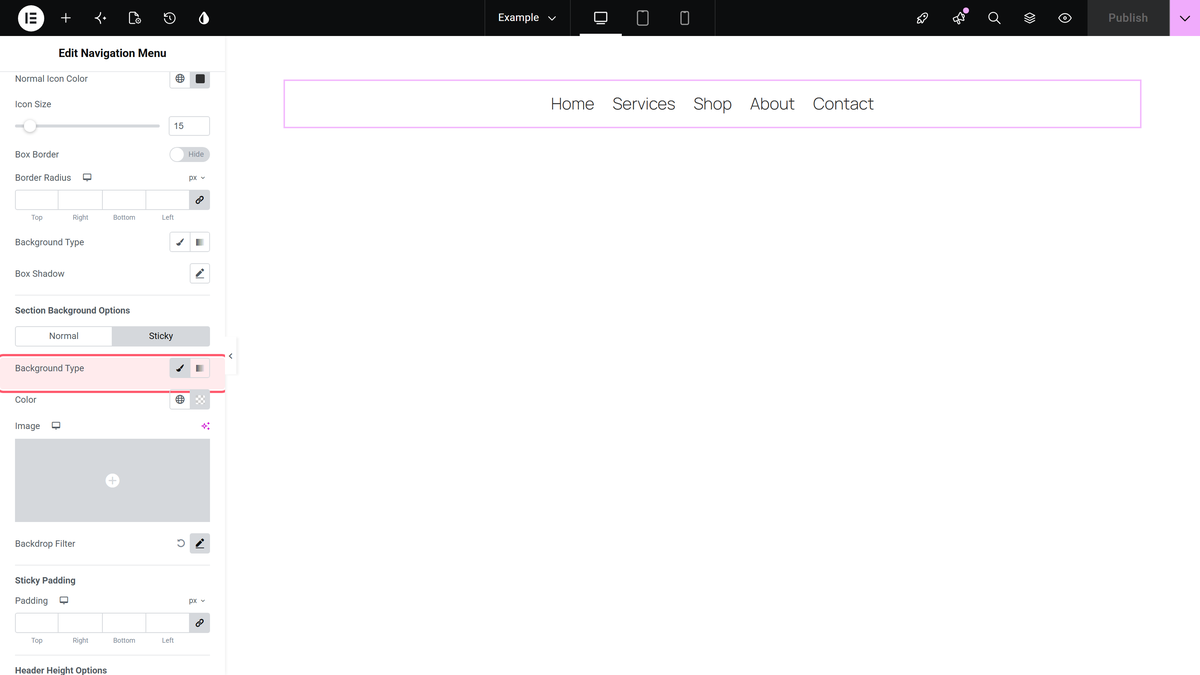This screenshot has height=675, width=1200.
Task: Change sticky Padding unit px dropdown
Action: tap(197, 601)
